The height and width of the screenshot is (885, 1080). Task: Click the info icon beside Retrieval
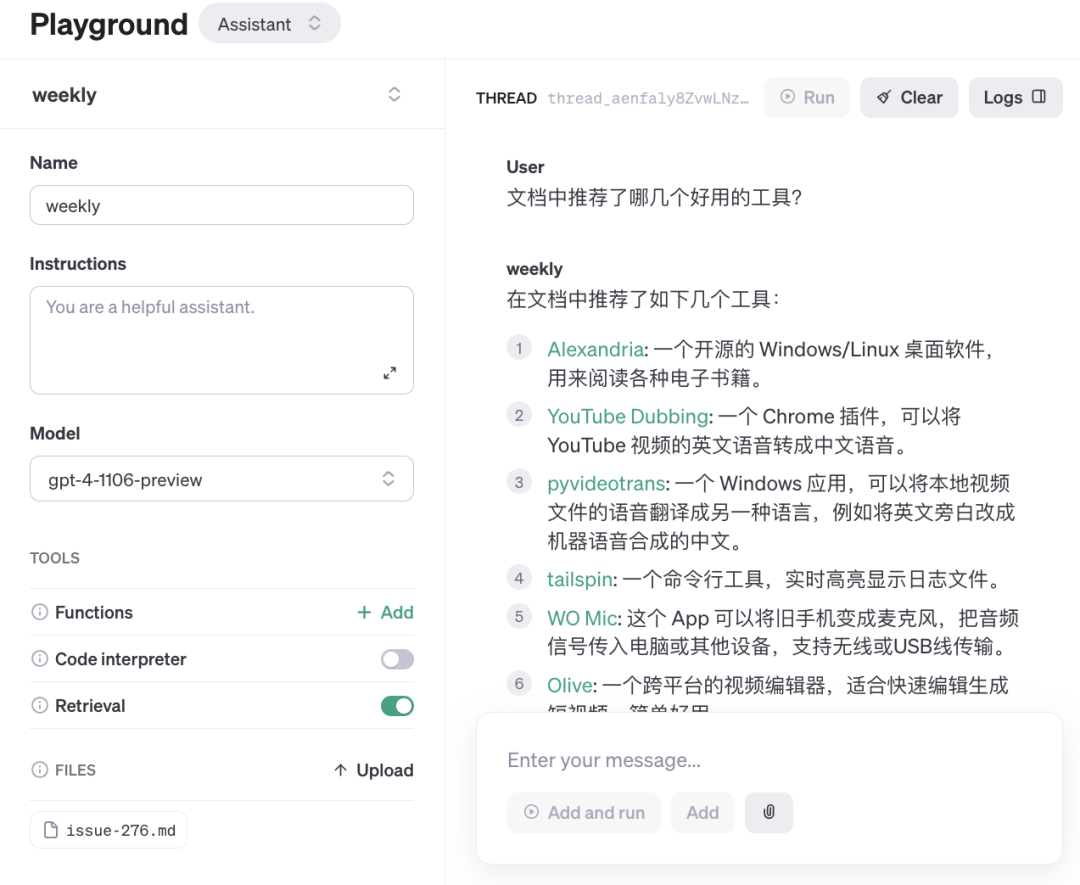40,705
